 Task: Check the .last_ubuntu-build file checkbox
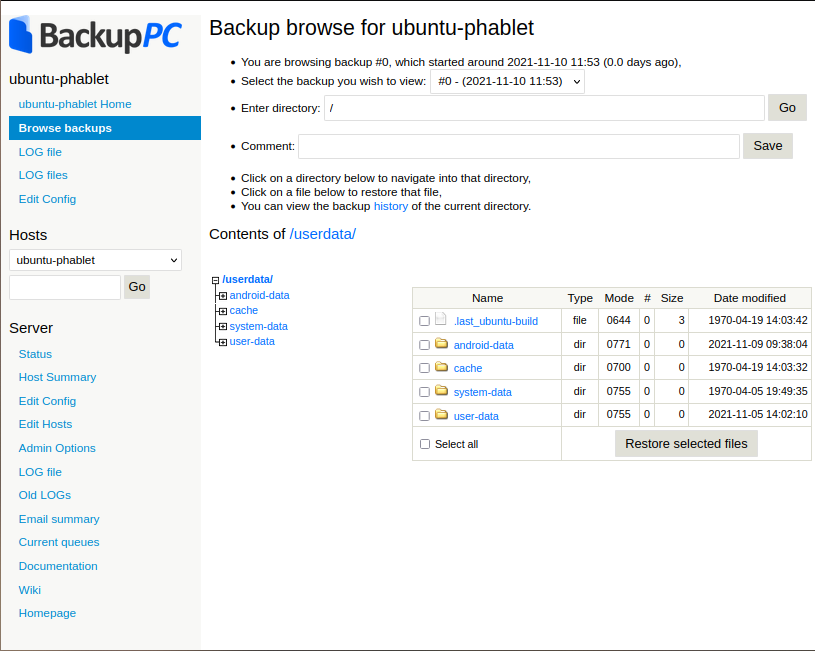pos(424,321)
